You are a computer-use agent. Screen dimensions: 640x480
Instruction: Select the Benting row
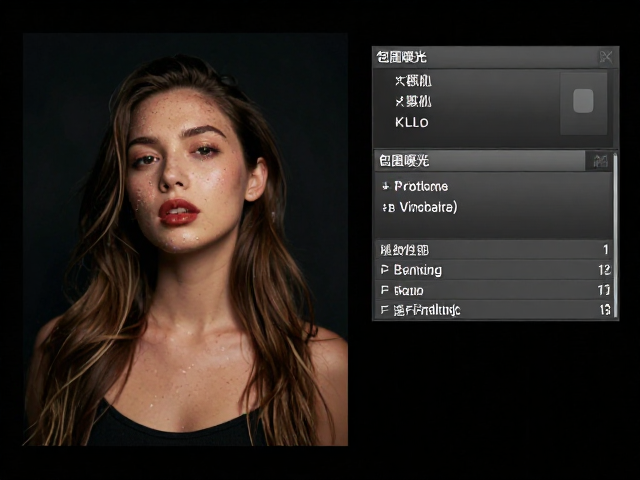(493, 270)
